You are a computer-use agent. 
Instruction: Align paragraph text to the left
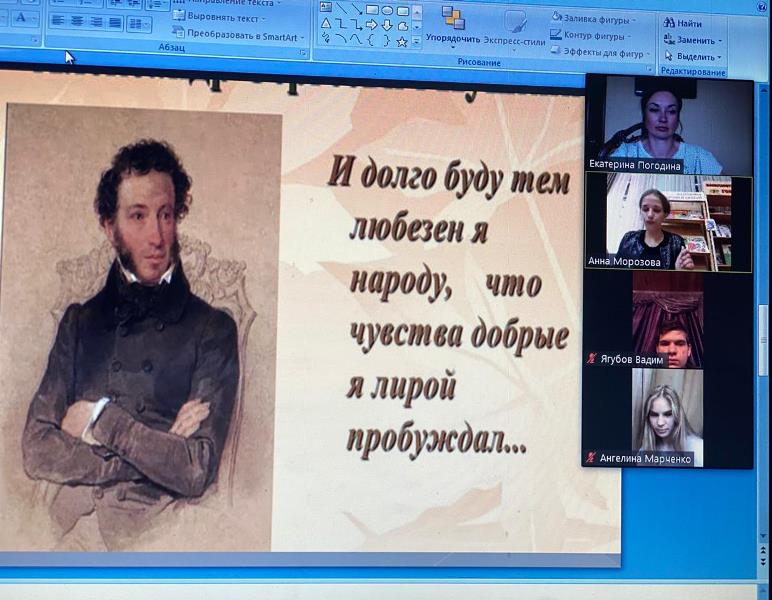click(x=59, y=21)
